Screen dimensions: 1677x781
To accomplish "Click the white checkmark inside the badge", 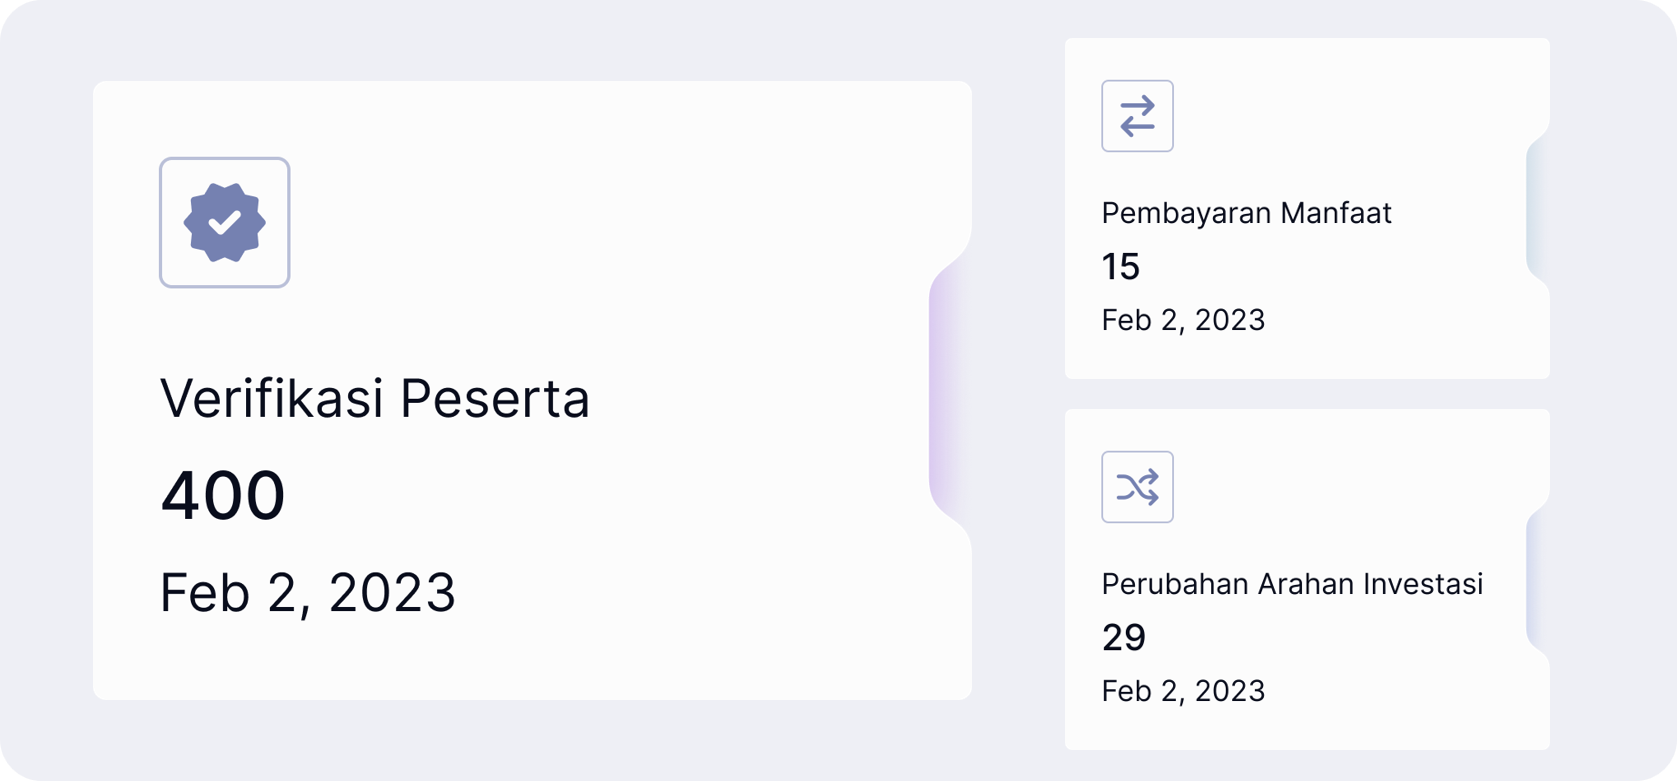I will click(x=225, y=222).
